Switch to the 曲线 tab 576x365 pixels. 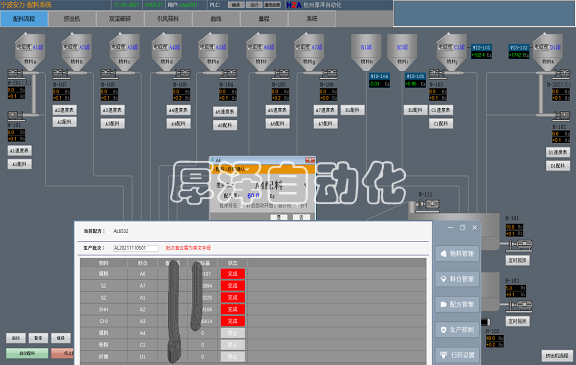click(x=216, y=19)
